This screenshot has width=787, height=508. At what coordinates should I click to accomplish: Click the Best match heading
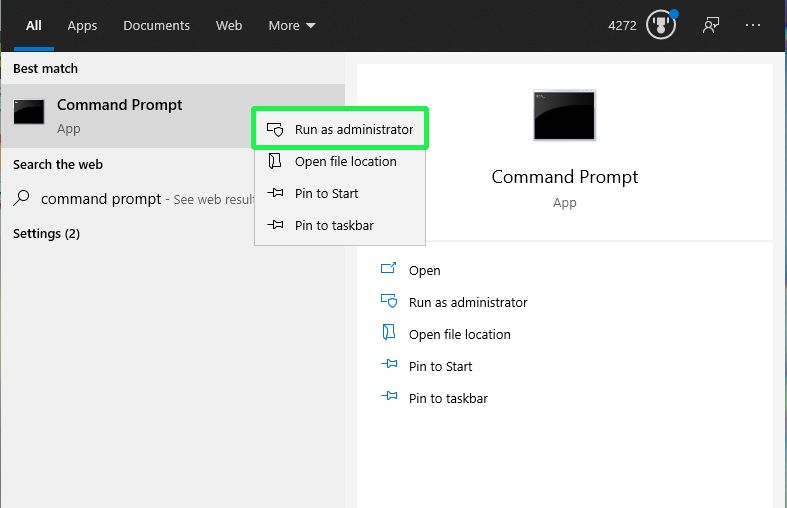(45, 69)
